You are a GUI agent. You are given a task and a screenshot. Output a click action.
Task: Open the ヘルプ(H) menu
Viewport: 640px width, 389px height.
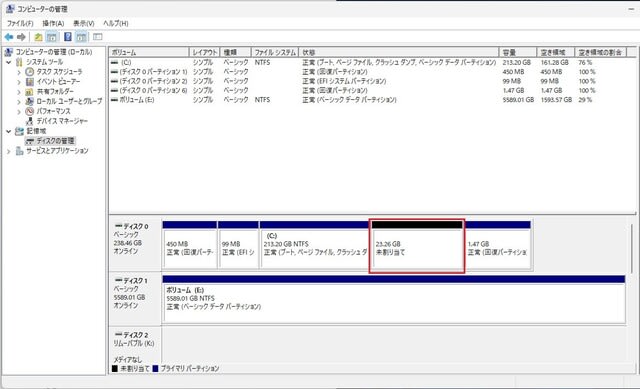pos(116,23)
